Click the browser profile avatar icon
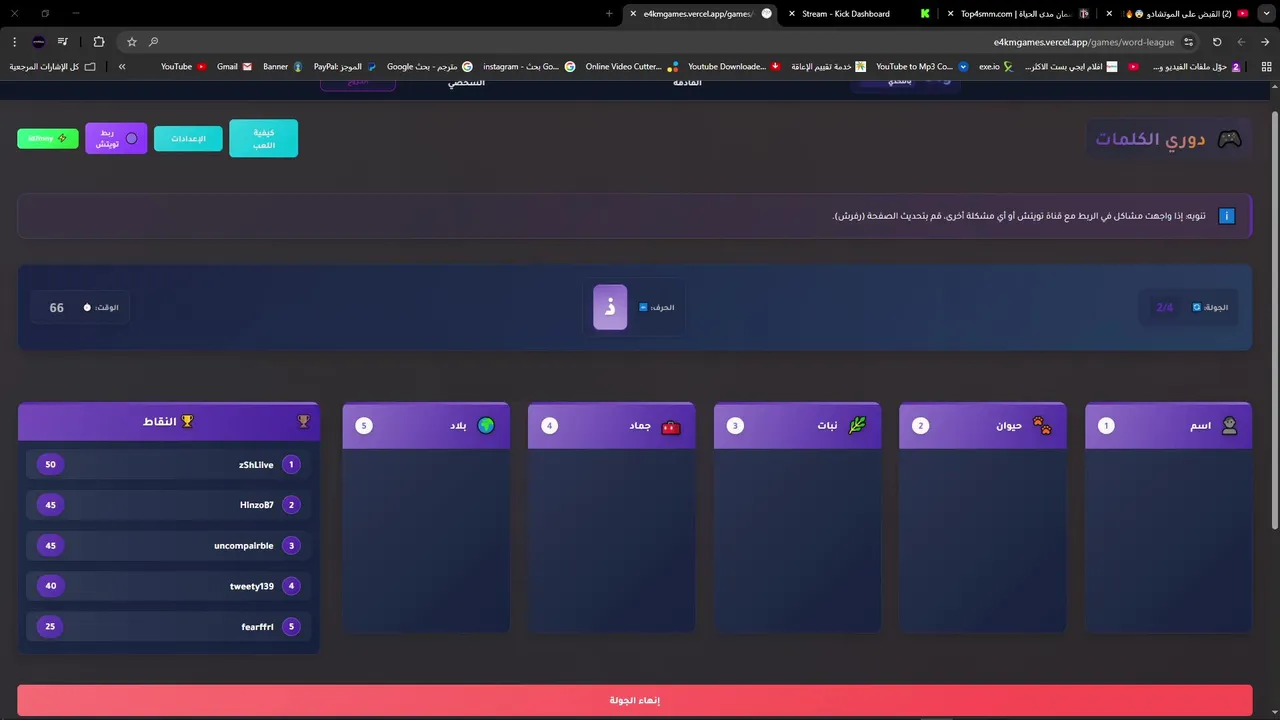Screen dimensions: 1280x720 (38, 42)
